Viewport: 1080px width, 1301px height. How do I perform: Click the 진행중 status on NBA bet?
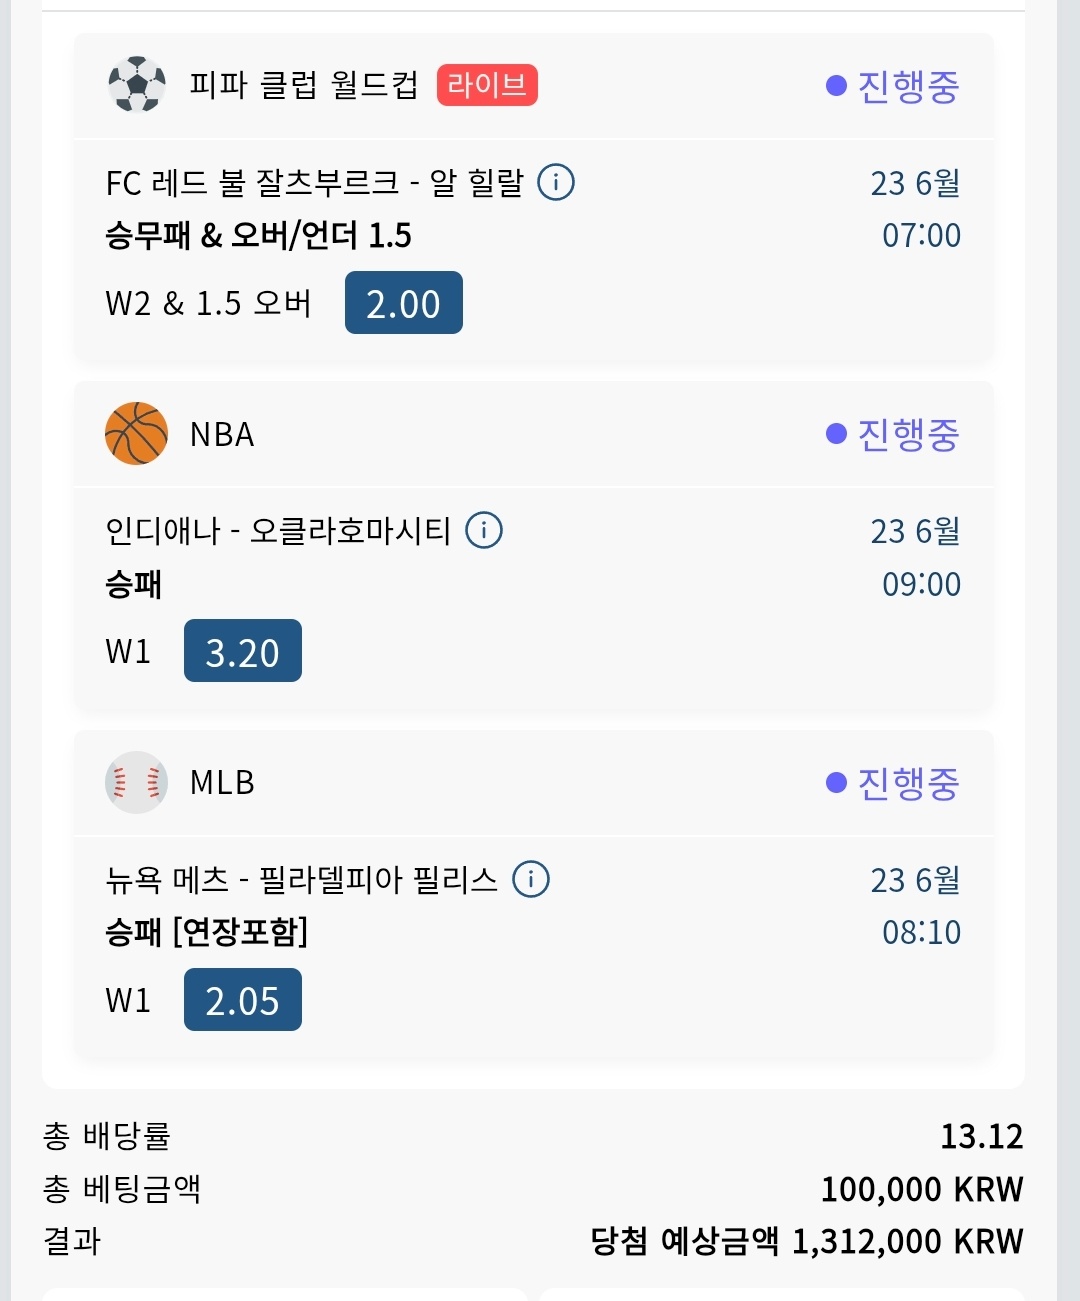click(x=893, y=434)
